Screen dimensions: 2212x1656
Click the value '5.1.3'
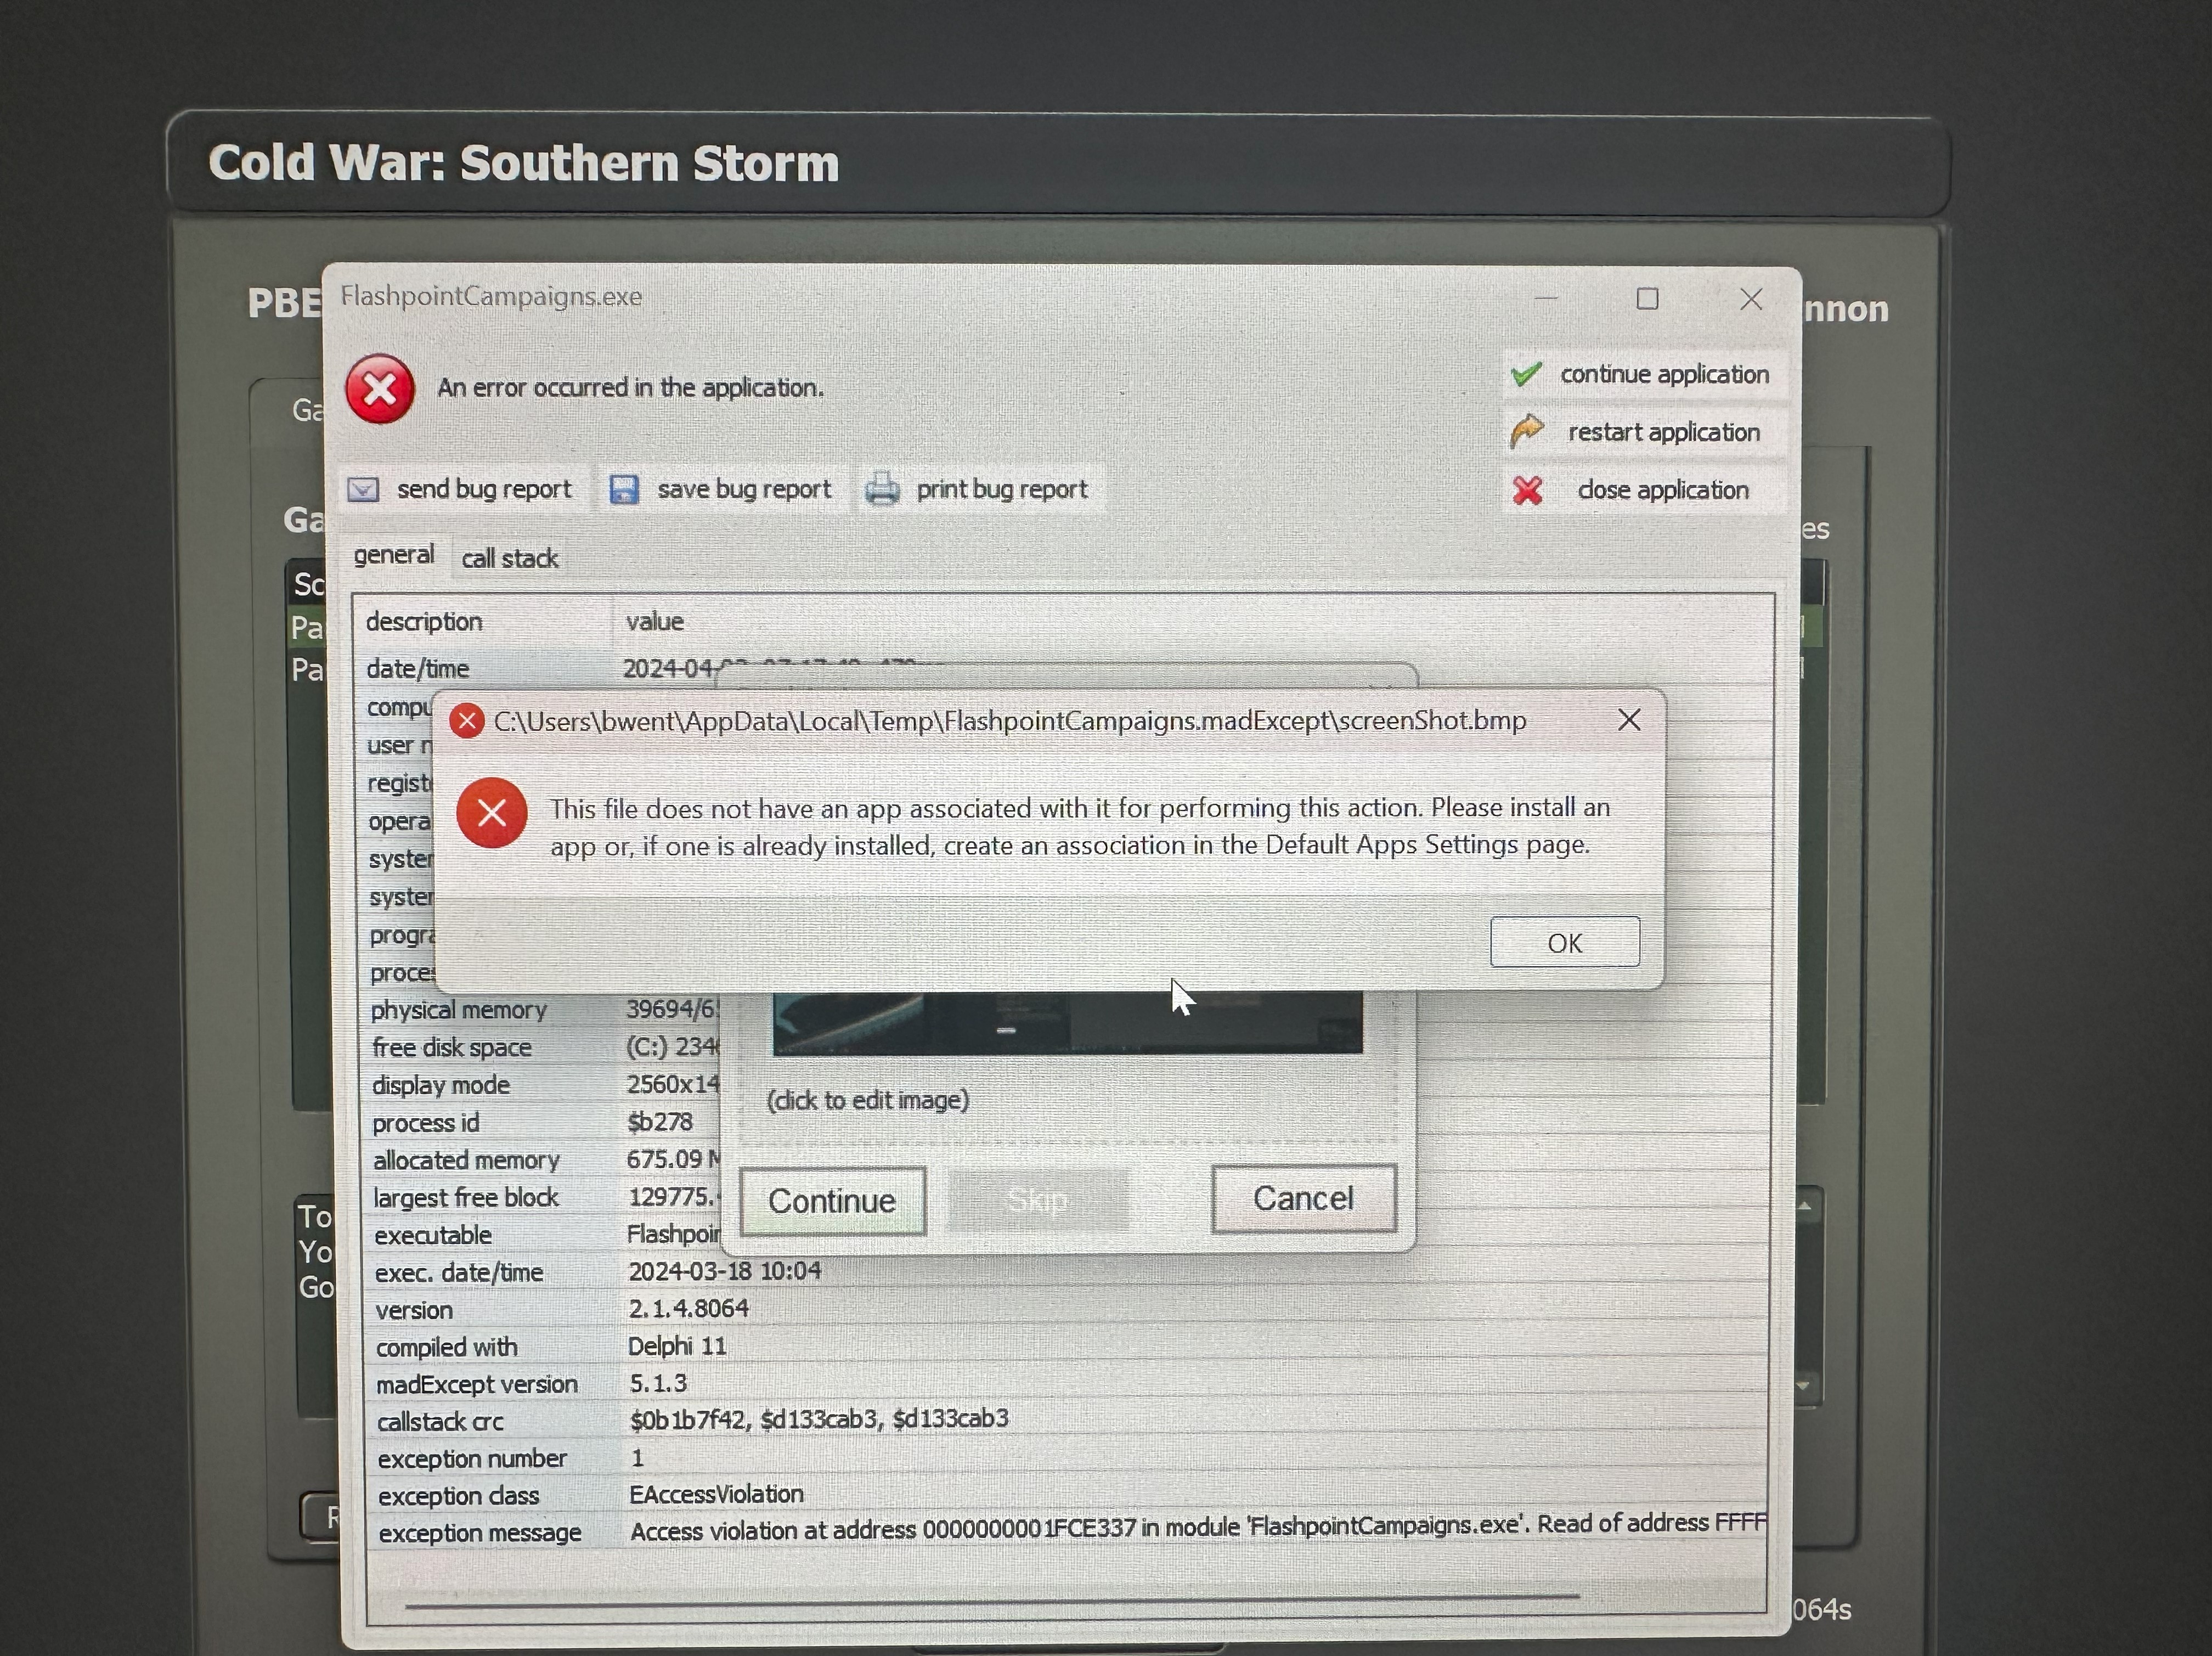[658, 1383]
